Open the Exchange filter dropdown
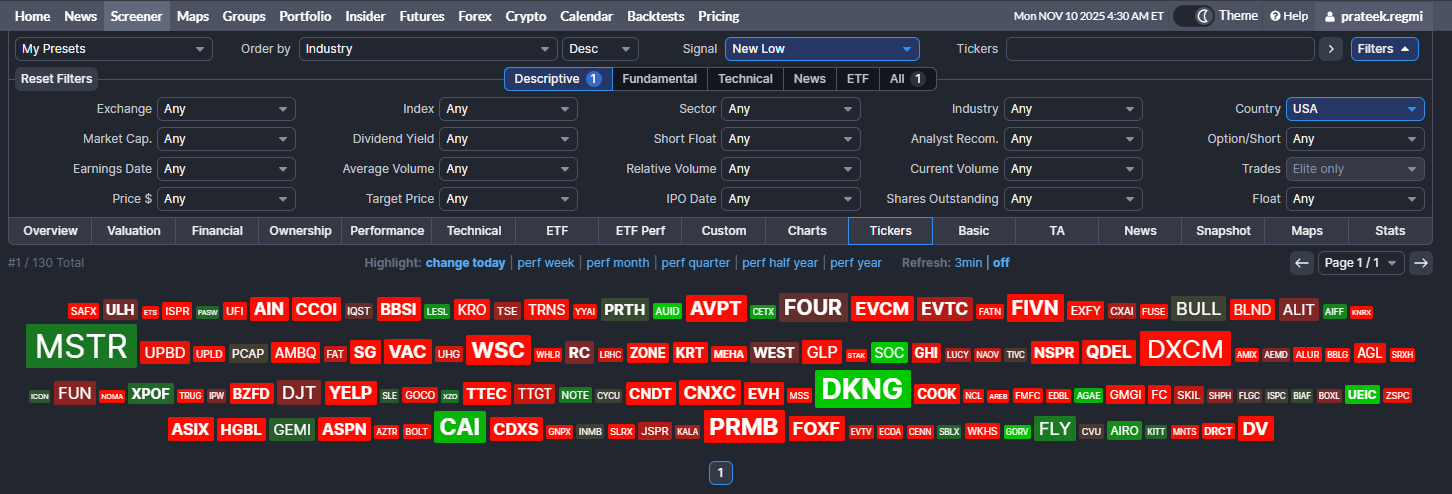Image resolution: width=1452 pixels, height=494 pixels. (x=226, y=109)
